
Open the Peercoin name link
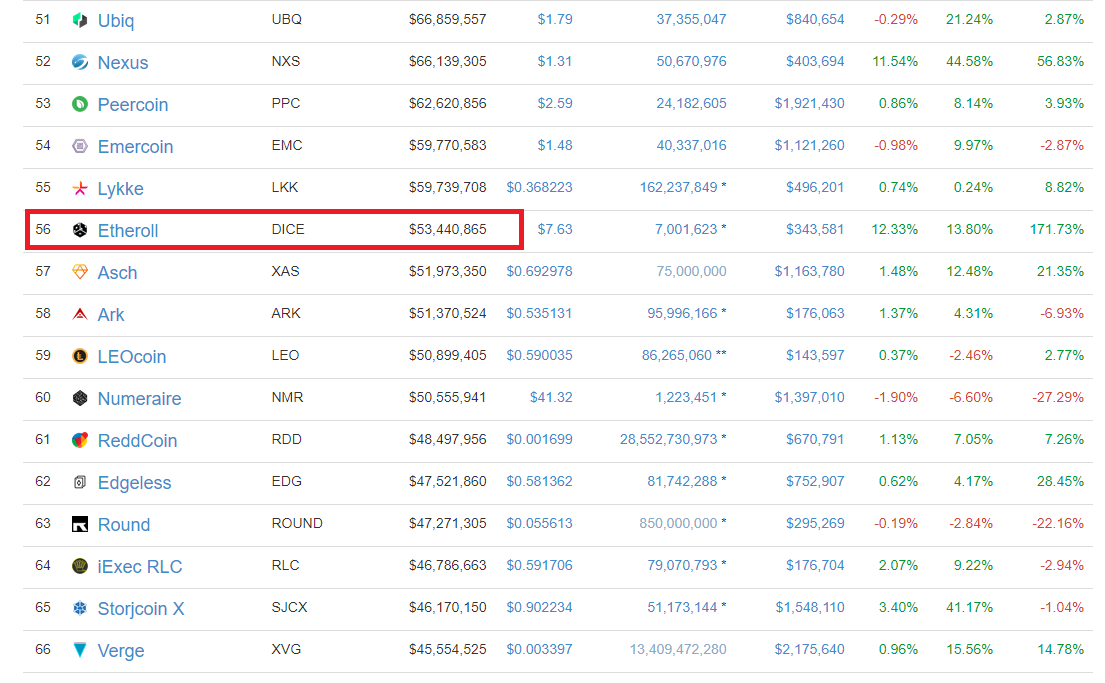click(x=132, y=105)
